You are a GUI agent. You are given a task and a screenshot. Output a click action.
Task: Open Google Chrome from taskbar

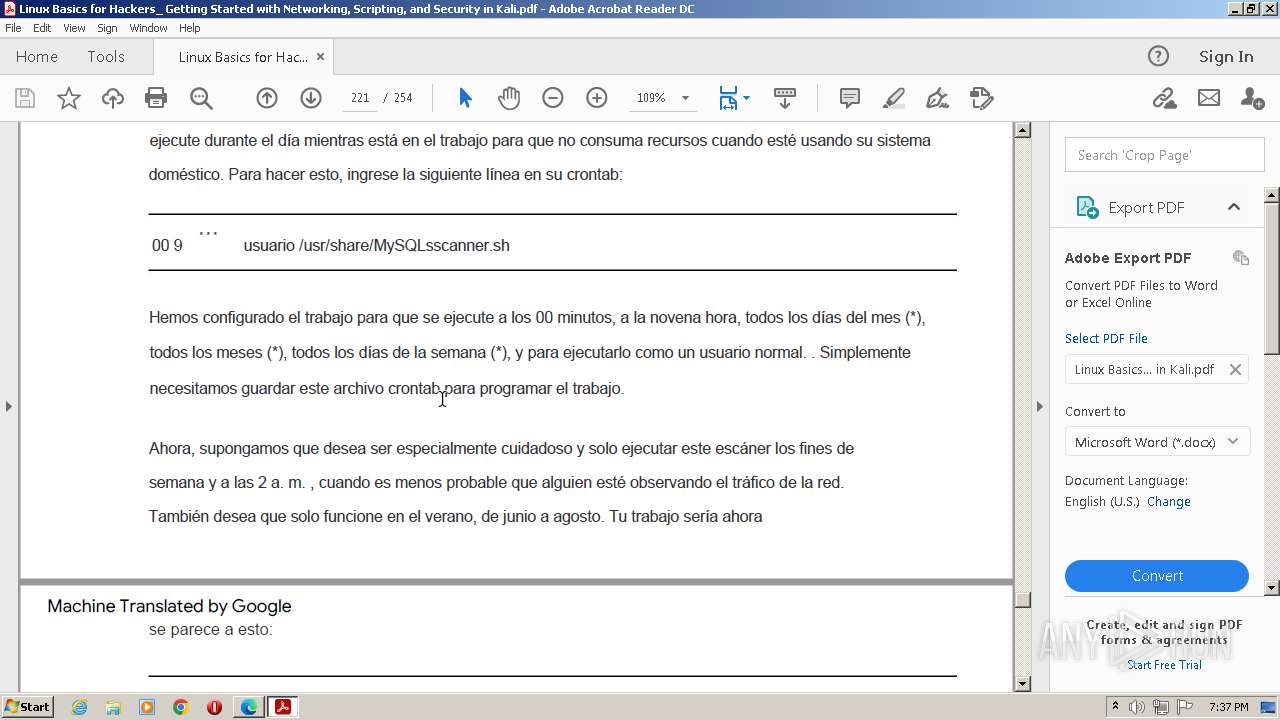pos(181,707)
